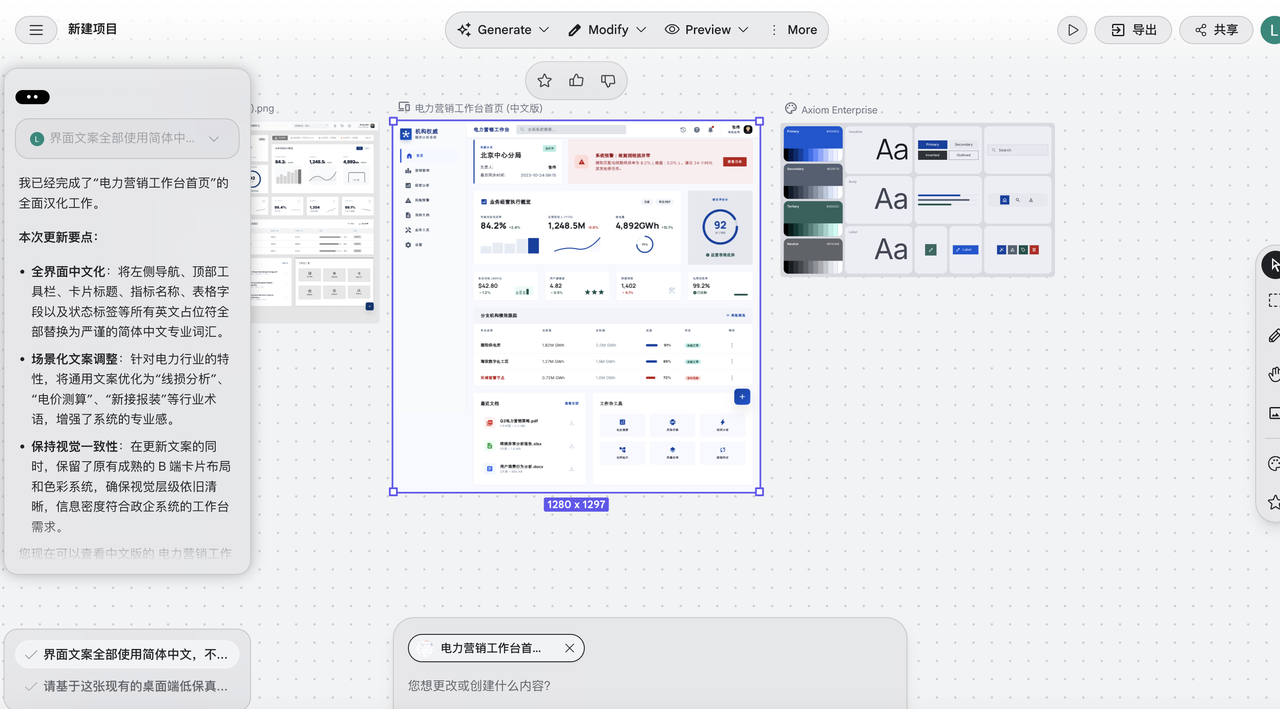Open the More menu
Screen dimensions: 1280x709
pyautogui.click(x=793, y=30)
